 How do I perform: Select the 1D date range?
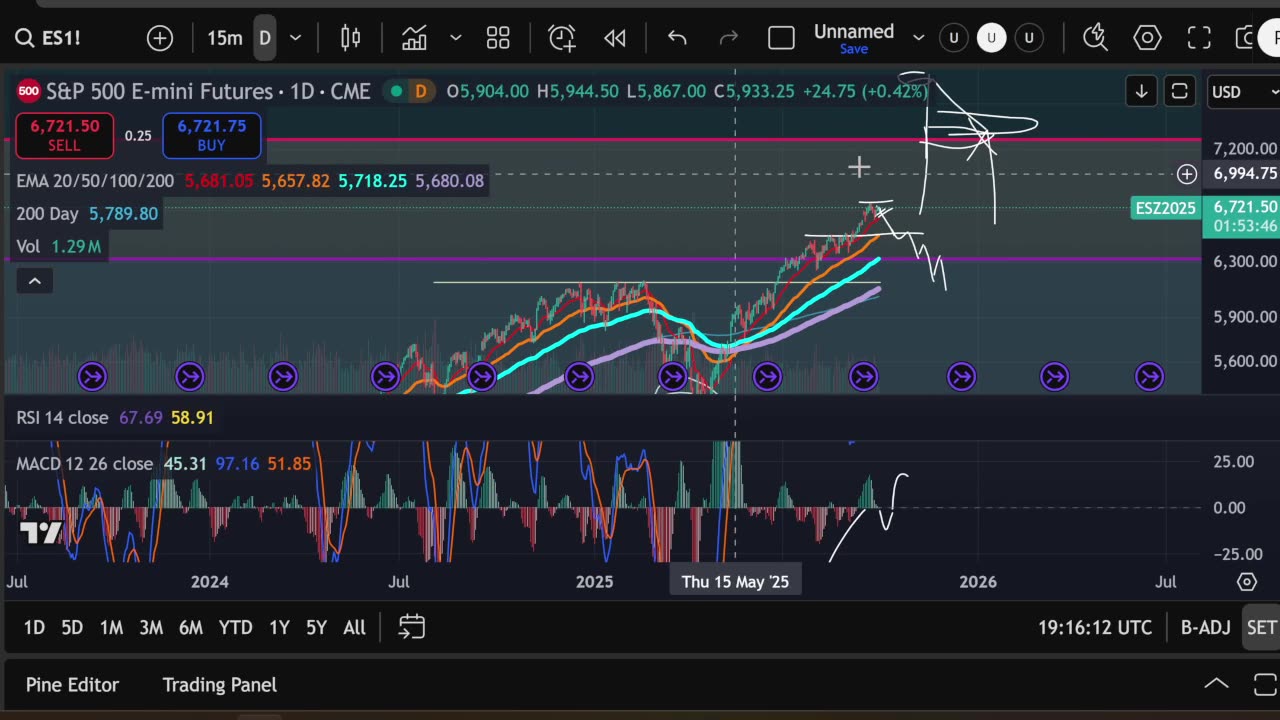(x=34, y=627)
